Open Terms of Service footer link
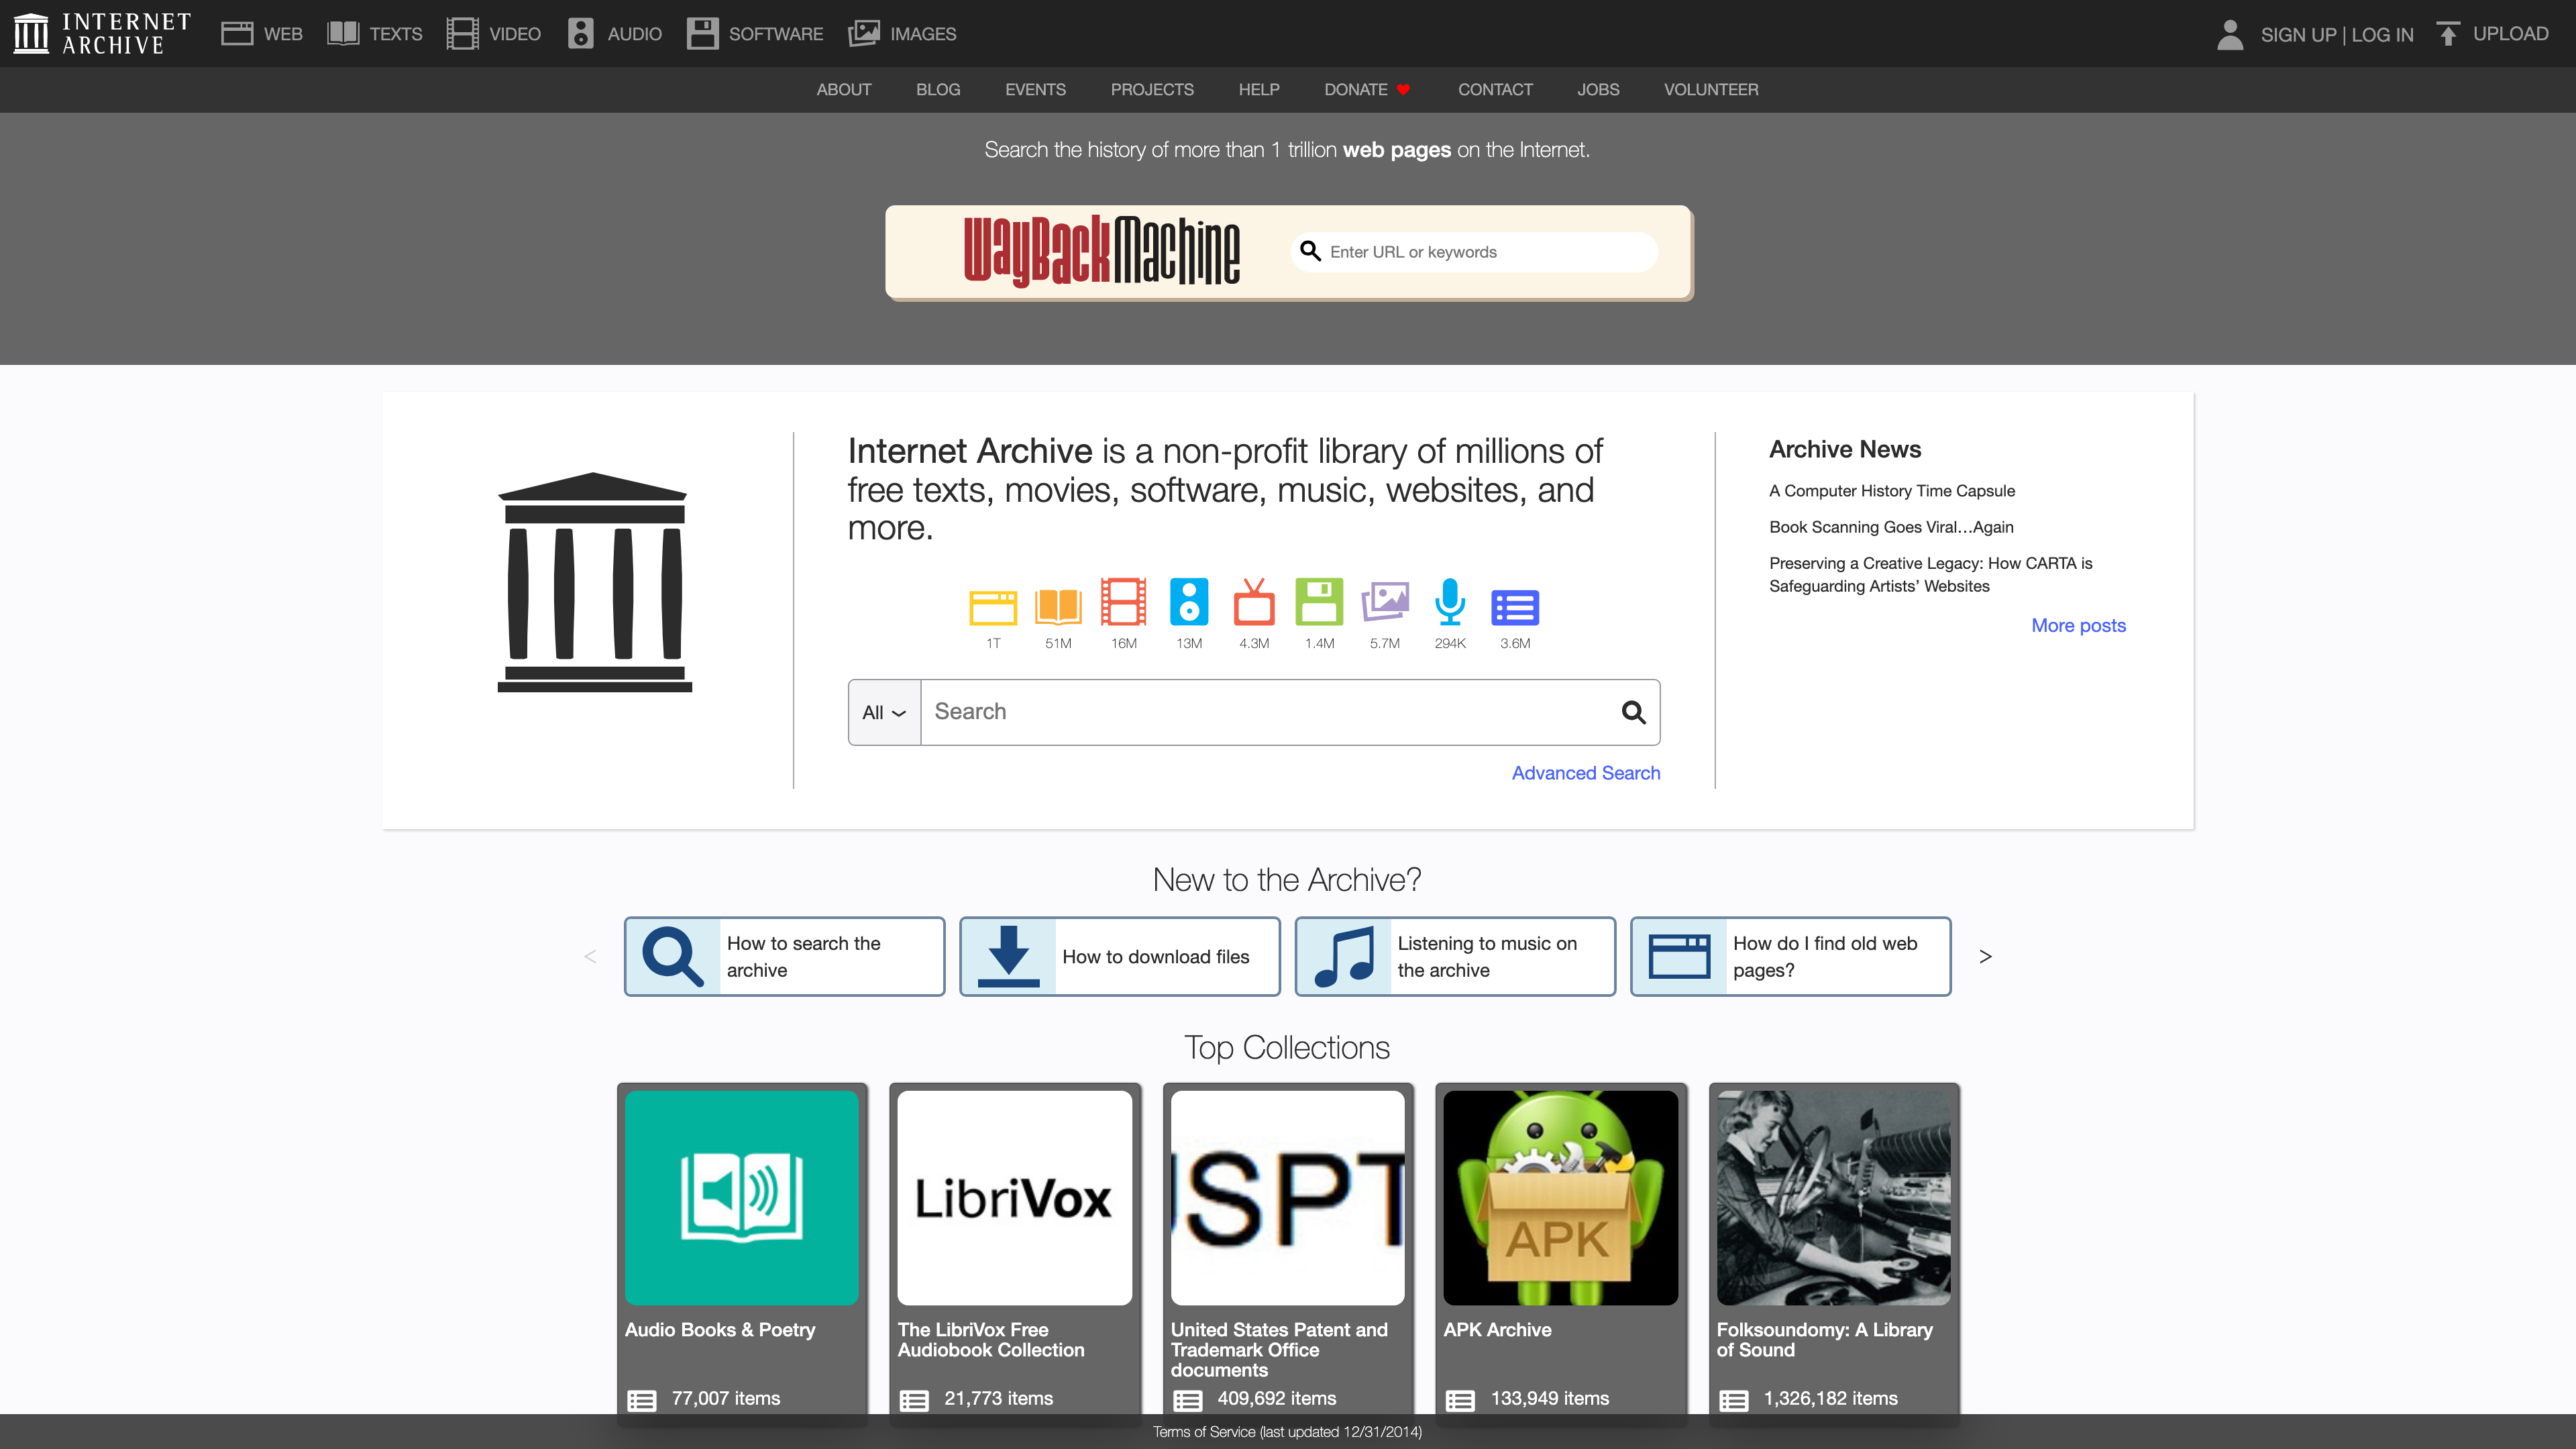 click(1287, 1432)
